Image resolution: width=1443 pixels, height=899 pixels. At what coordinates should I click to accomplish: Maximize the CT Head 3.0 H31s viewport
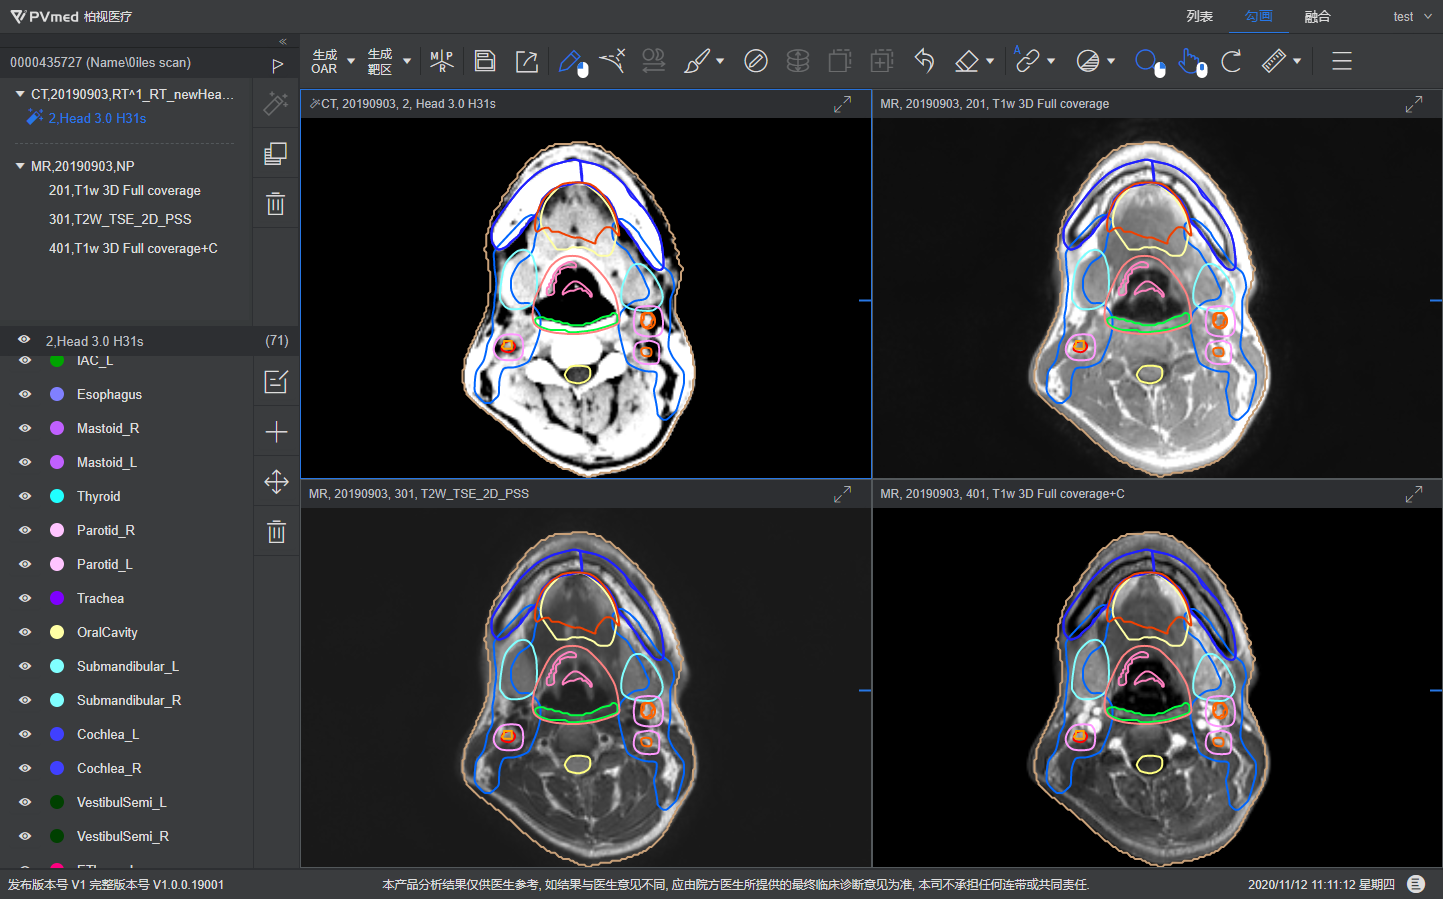pyautogui.click(x=842, y=104)
